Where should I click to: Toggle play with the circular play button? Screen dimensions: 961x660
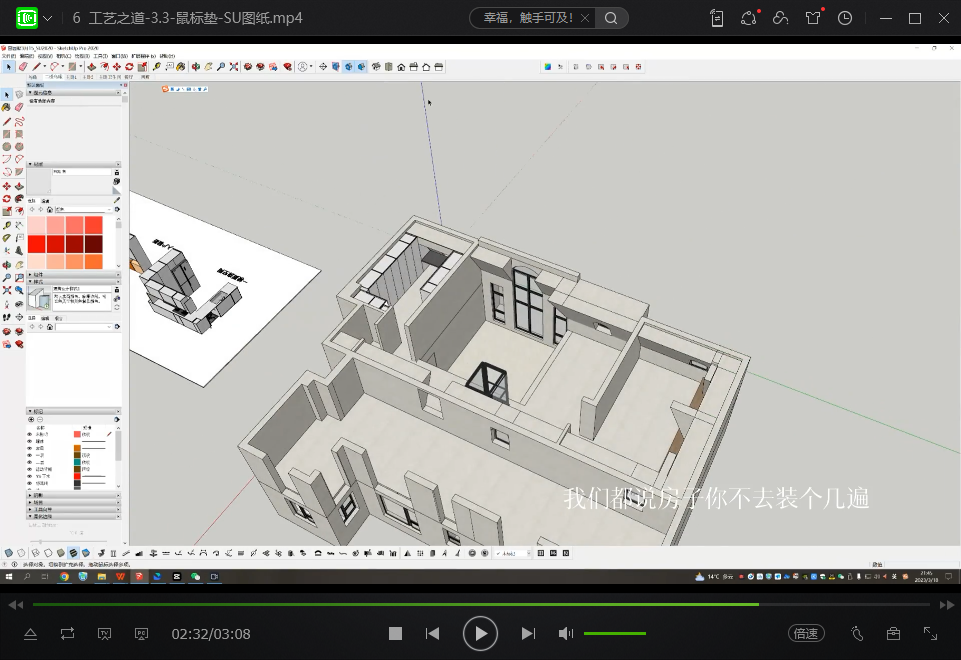(480, 633)
